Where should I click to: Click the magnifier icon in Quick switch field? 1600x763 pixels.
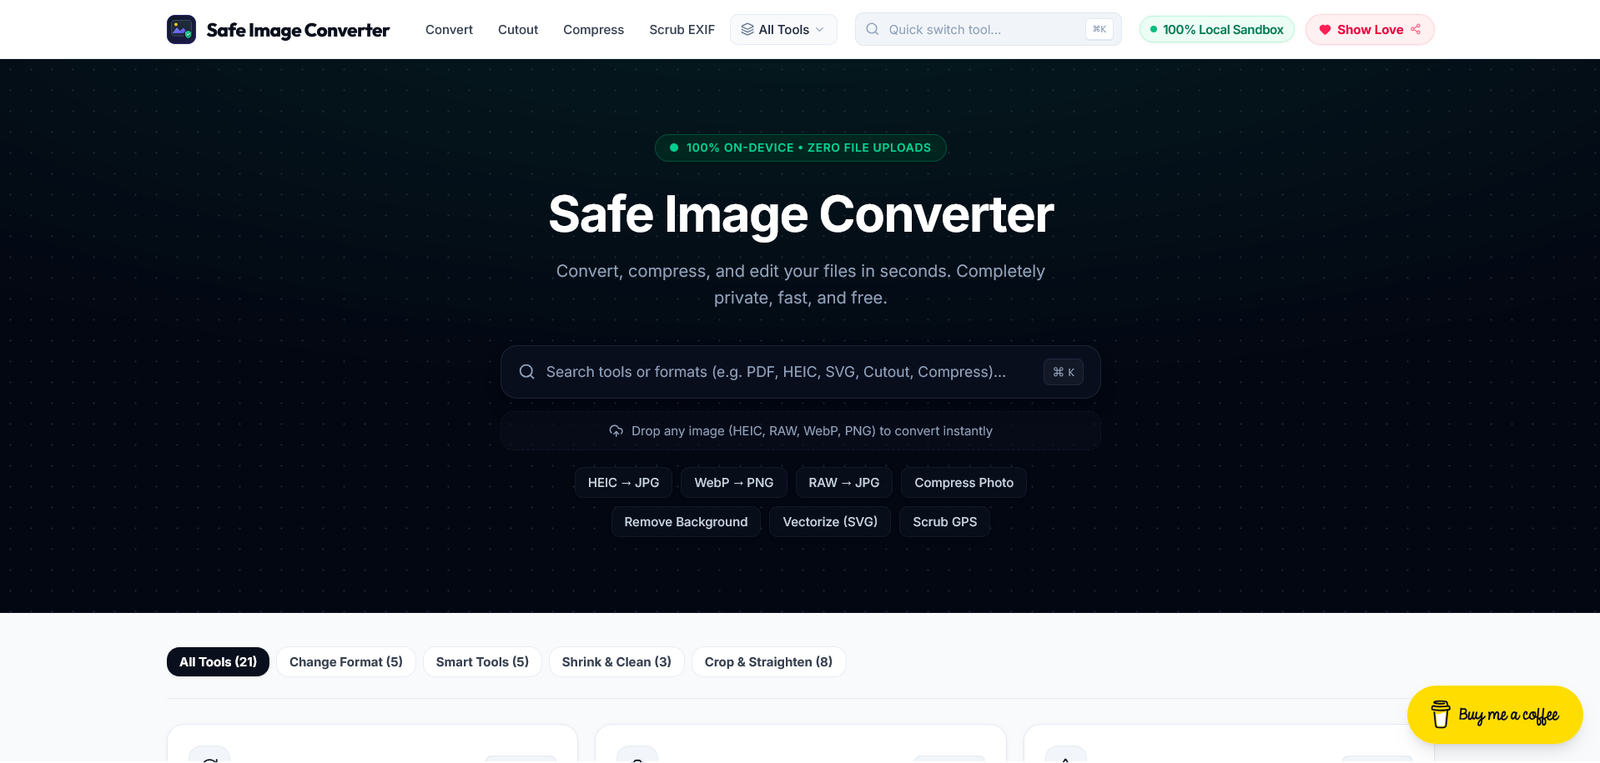pyautogui.click(x=872, y=30)
